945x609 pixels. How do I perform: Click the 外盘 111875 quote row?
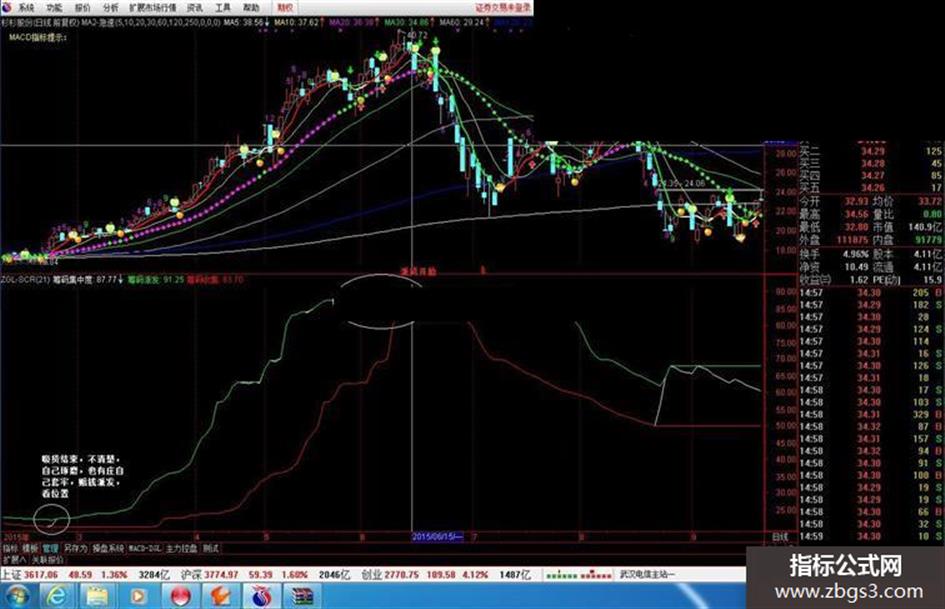coord(835,240)
